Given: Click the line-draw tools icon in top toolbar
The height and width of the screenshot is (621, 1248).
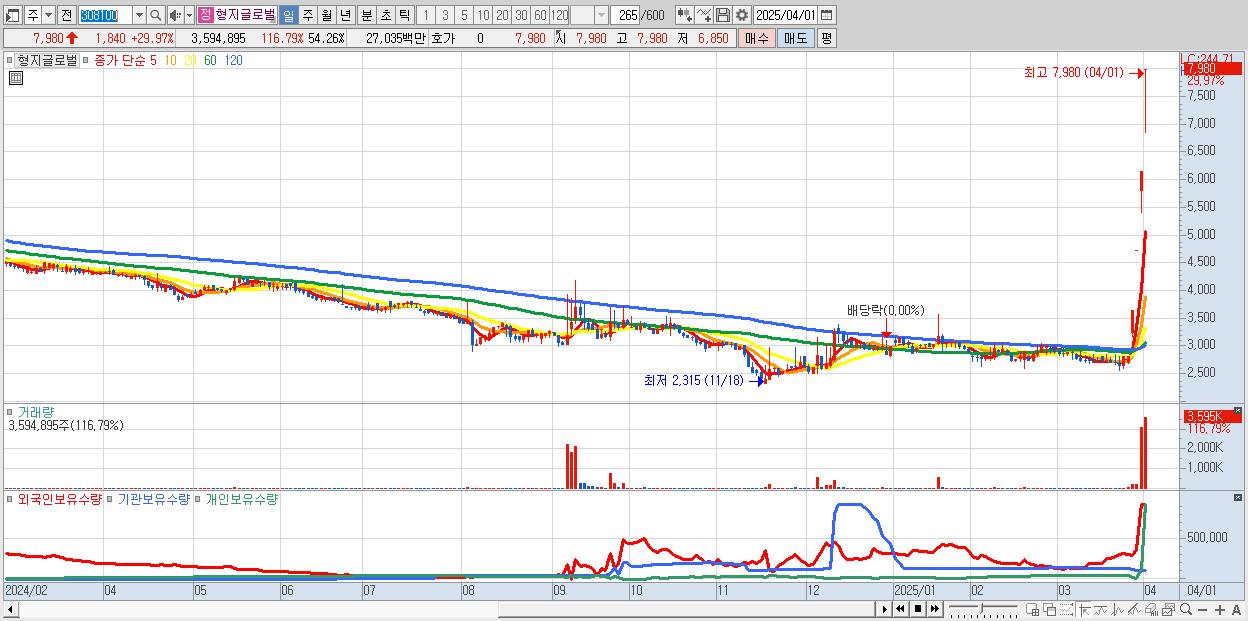Looking at the screenshot, I should [704, 15].
